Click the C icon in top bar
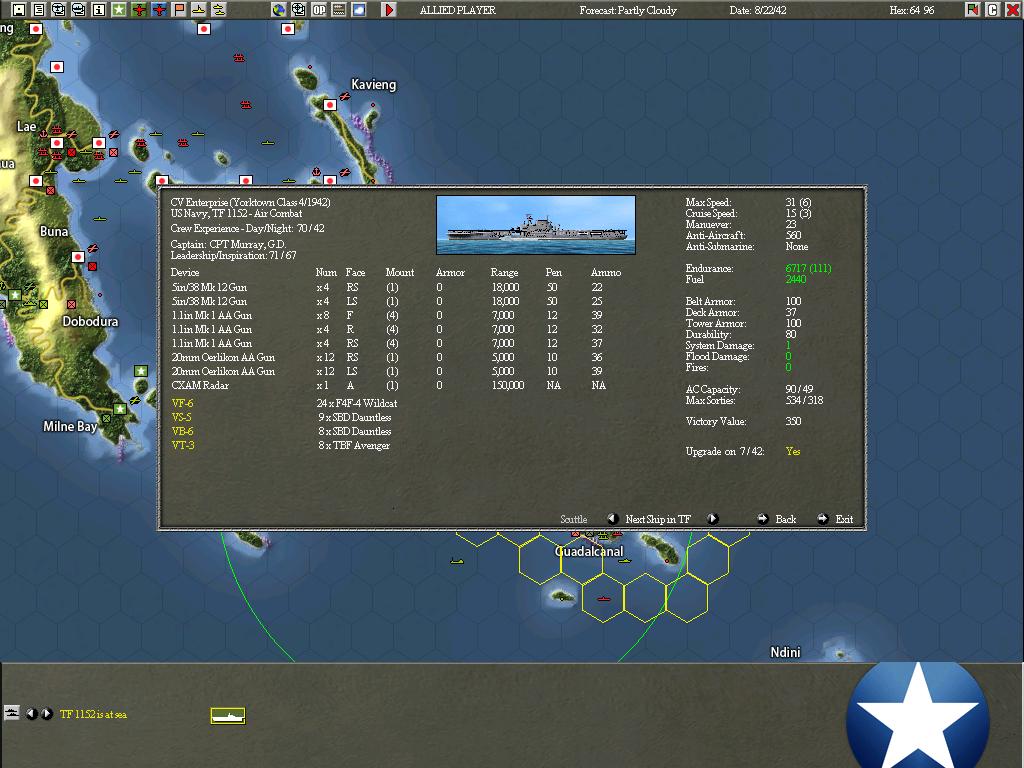The height and width of the screenshot is (768, 1024). click(993, 10)
